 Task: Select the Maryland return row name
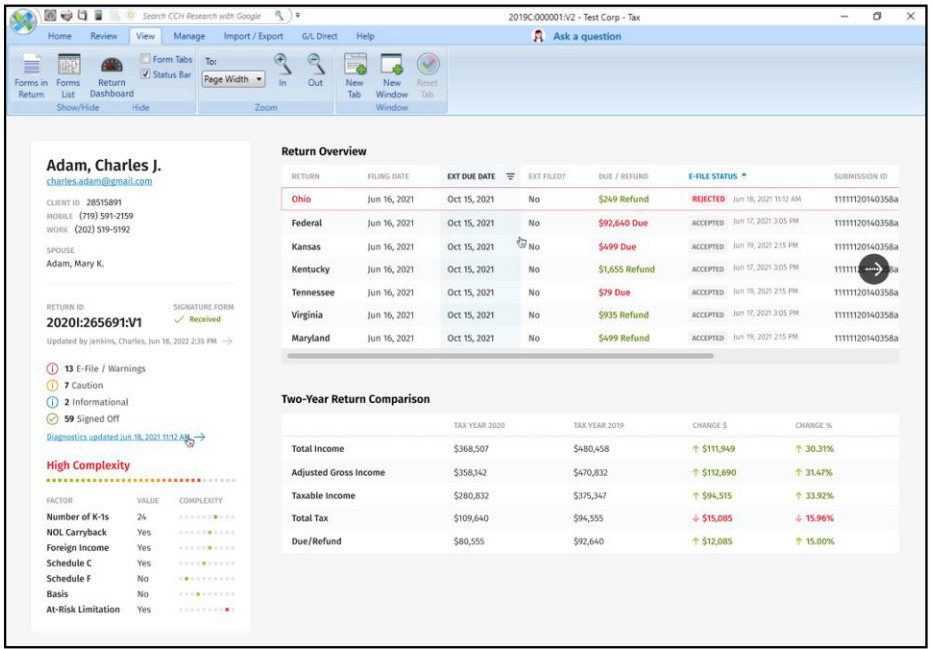310,338
